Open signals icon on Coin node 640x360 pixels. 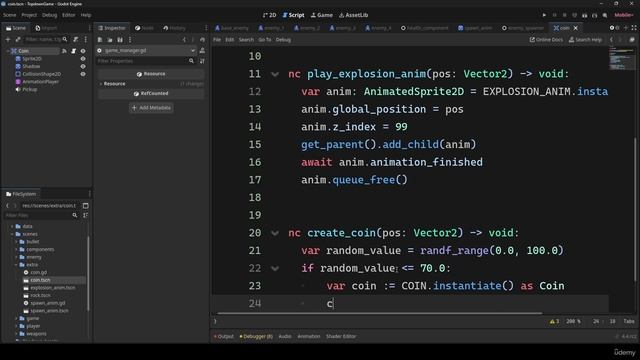pos(64,51)
